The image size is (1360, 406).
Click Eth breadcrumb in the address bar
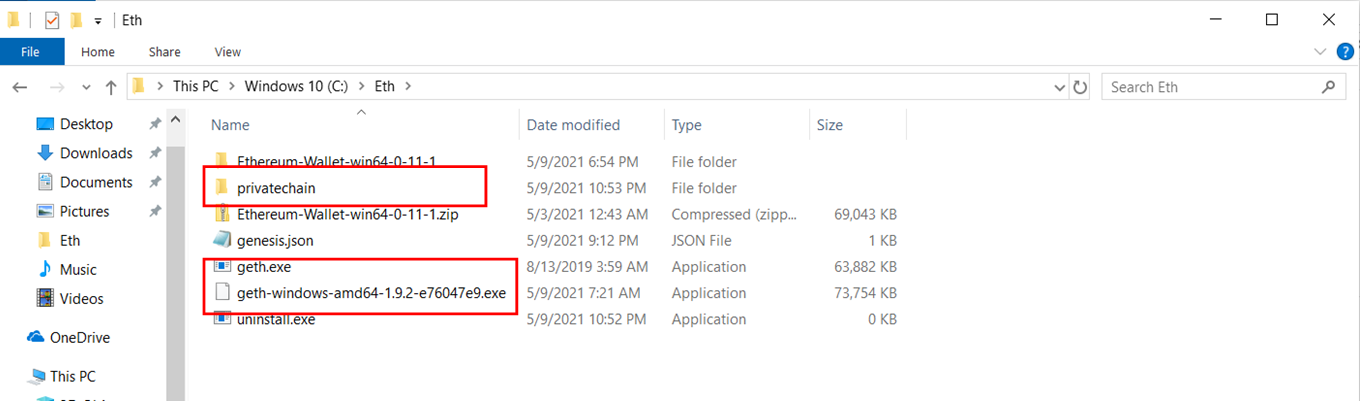click(x=385, y=87)
